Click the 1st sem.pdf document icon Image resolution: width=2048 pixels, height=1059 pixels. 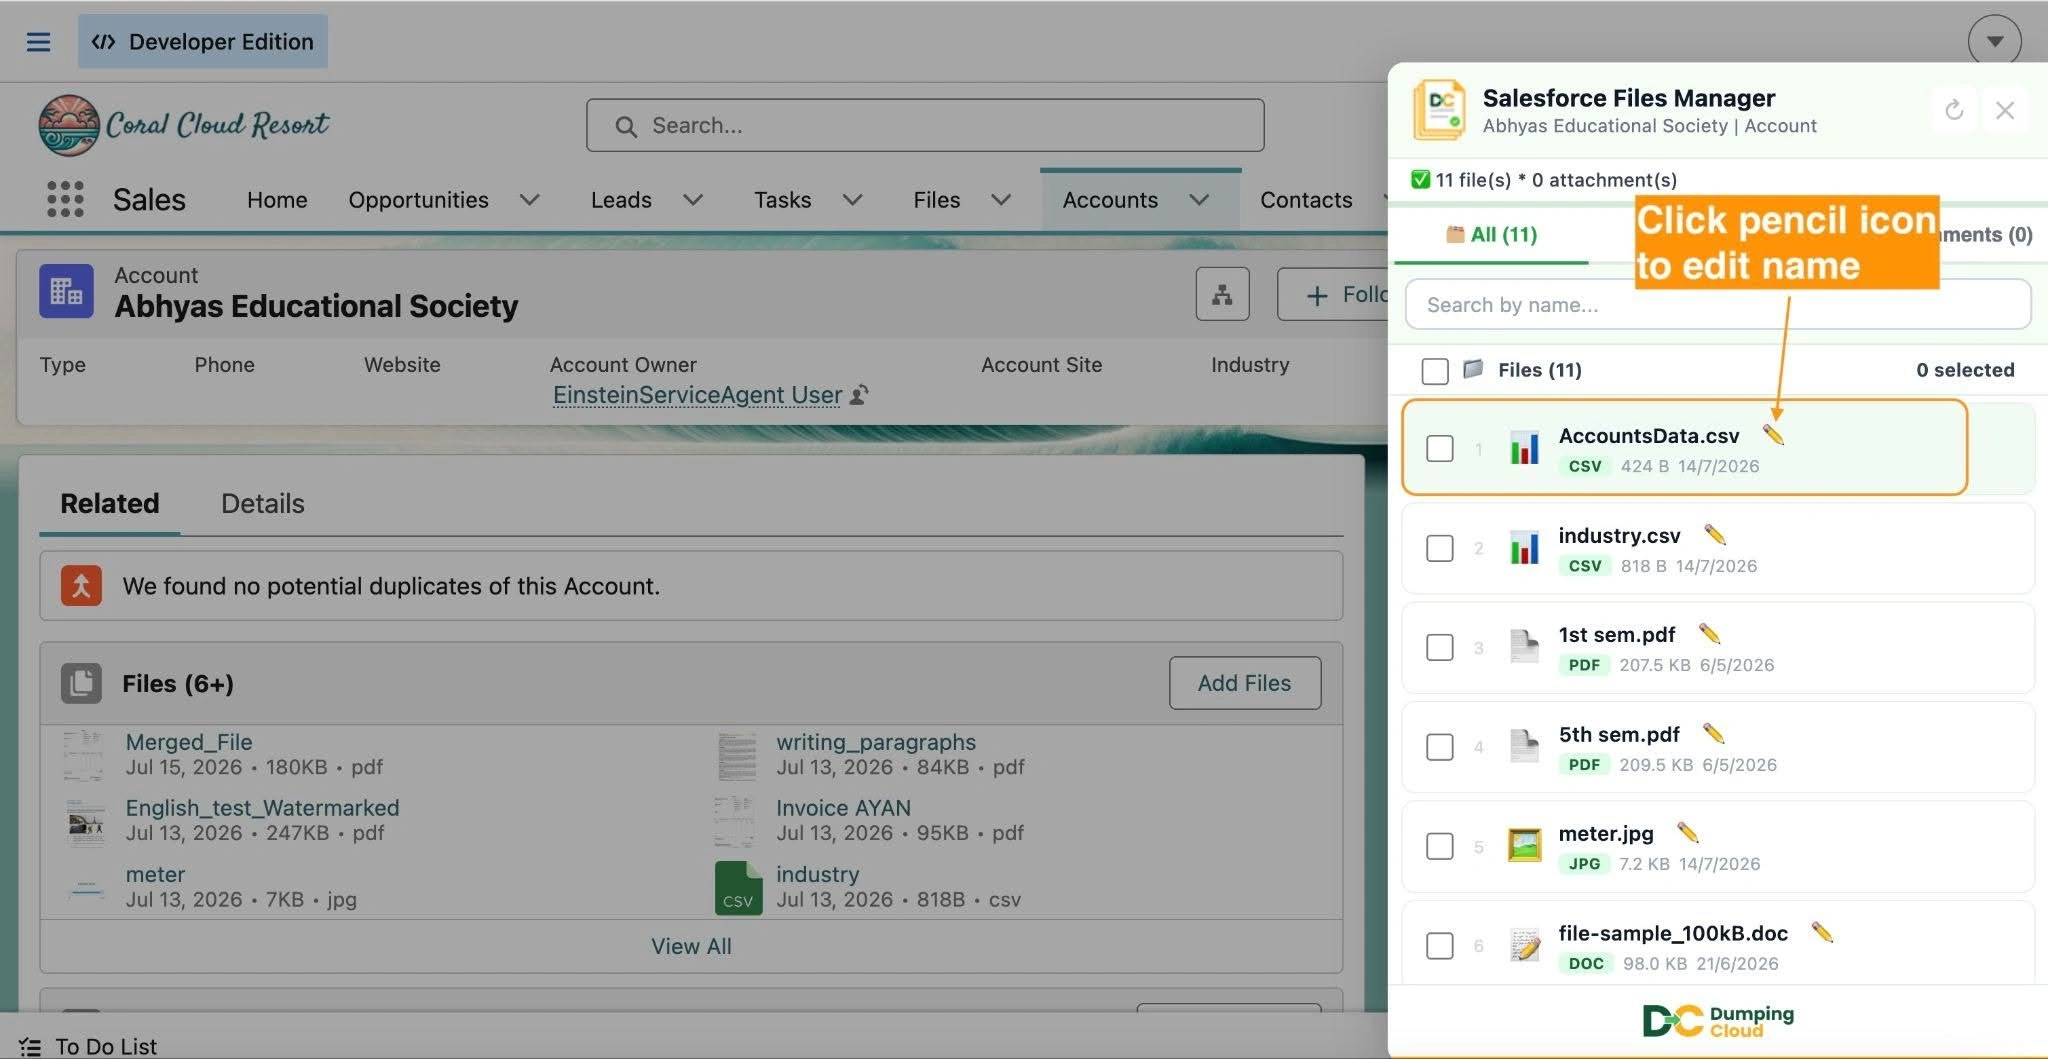pyautogui.click(x=1524, y=647)
